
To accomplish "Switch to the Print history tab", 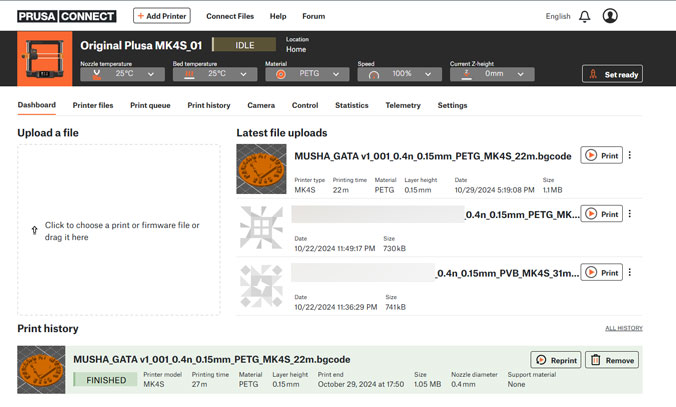I will [209, 105].
